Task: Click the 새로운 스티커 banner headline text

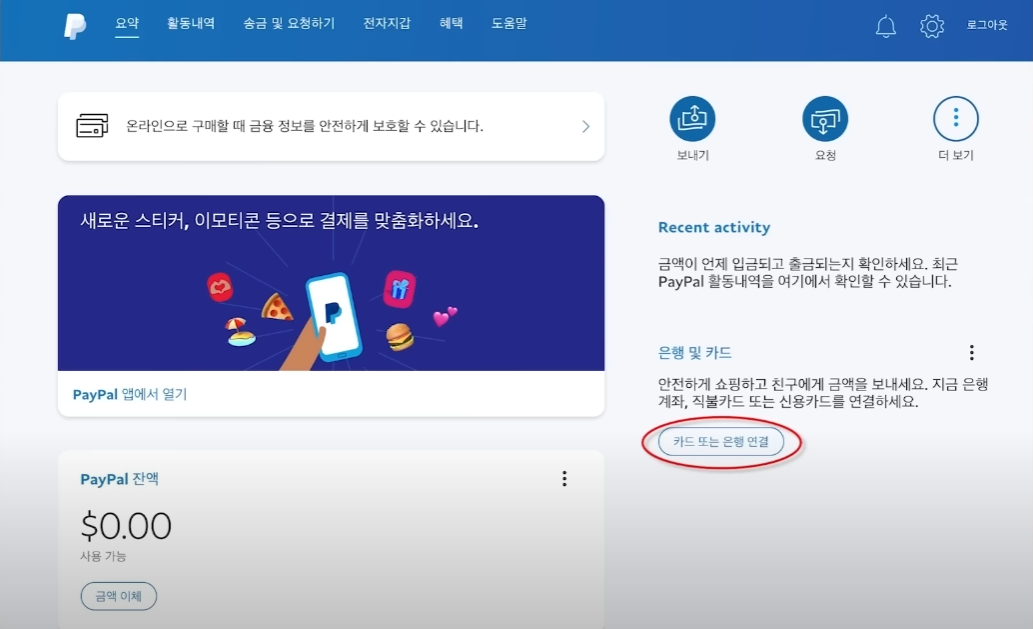Action: coord(279,220)
